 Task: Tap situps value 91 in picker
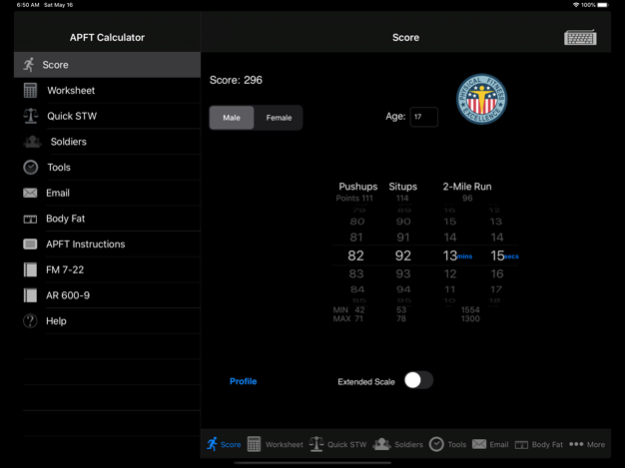(x=403, y=238)
